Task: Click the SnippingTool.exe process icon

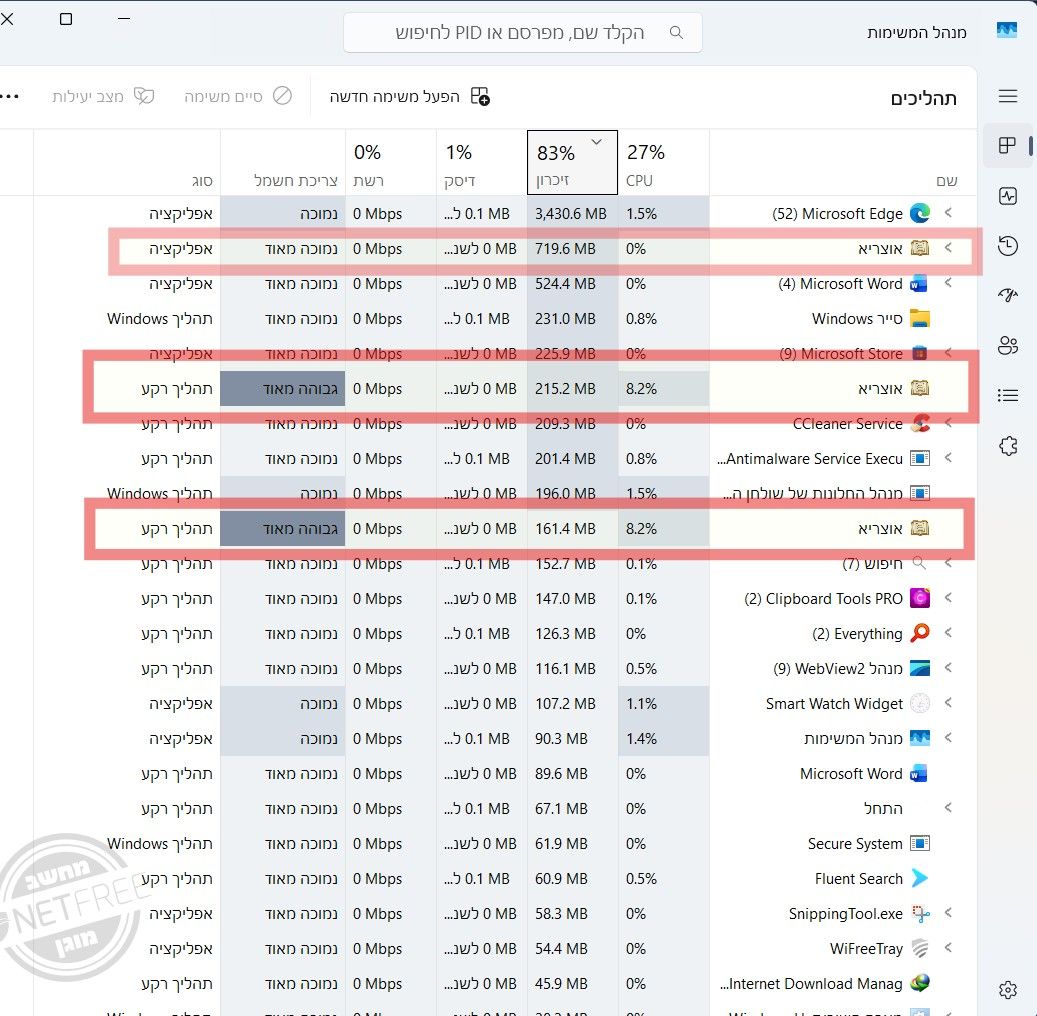Action: click(920, 913)
